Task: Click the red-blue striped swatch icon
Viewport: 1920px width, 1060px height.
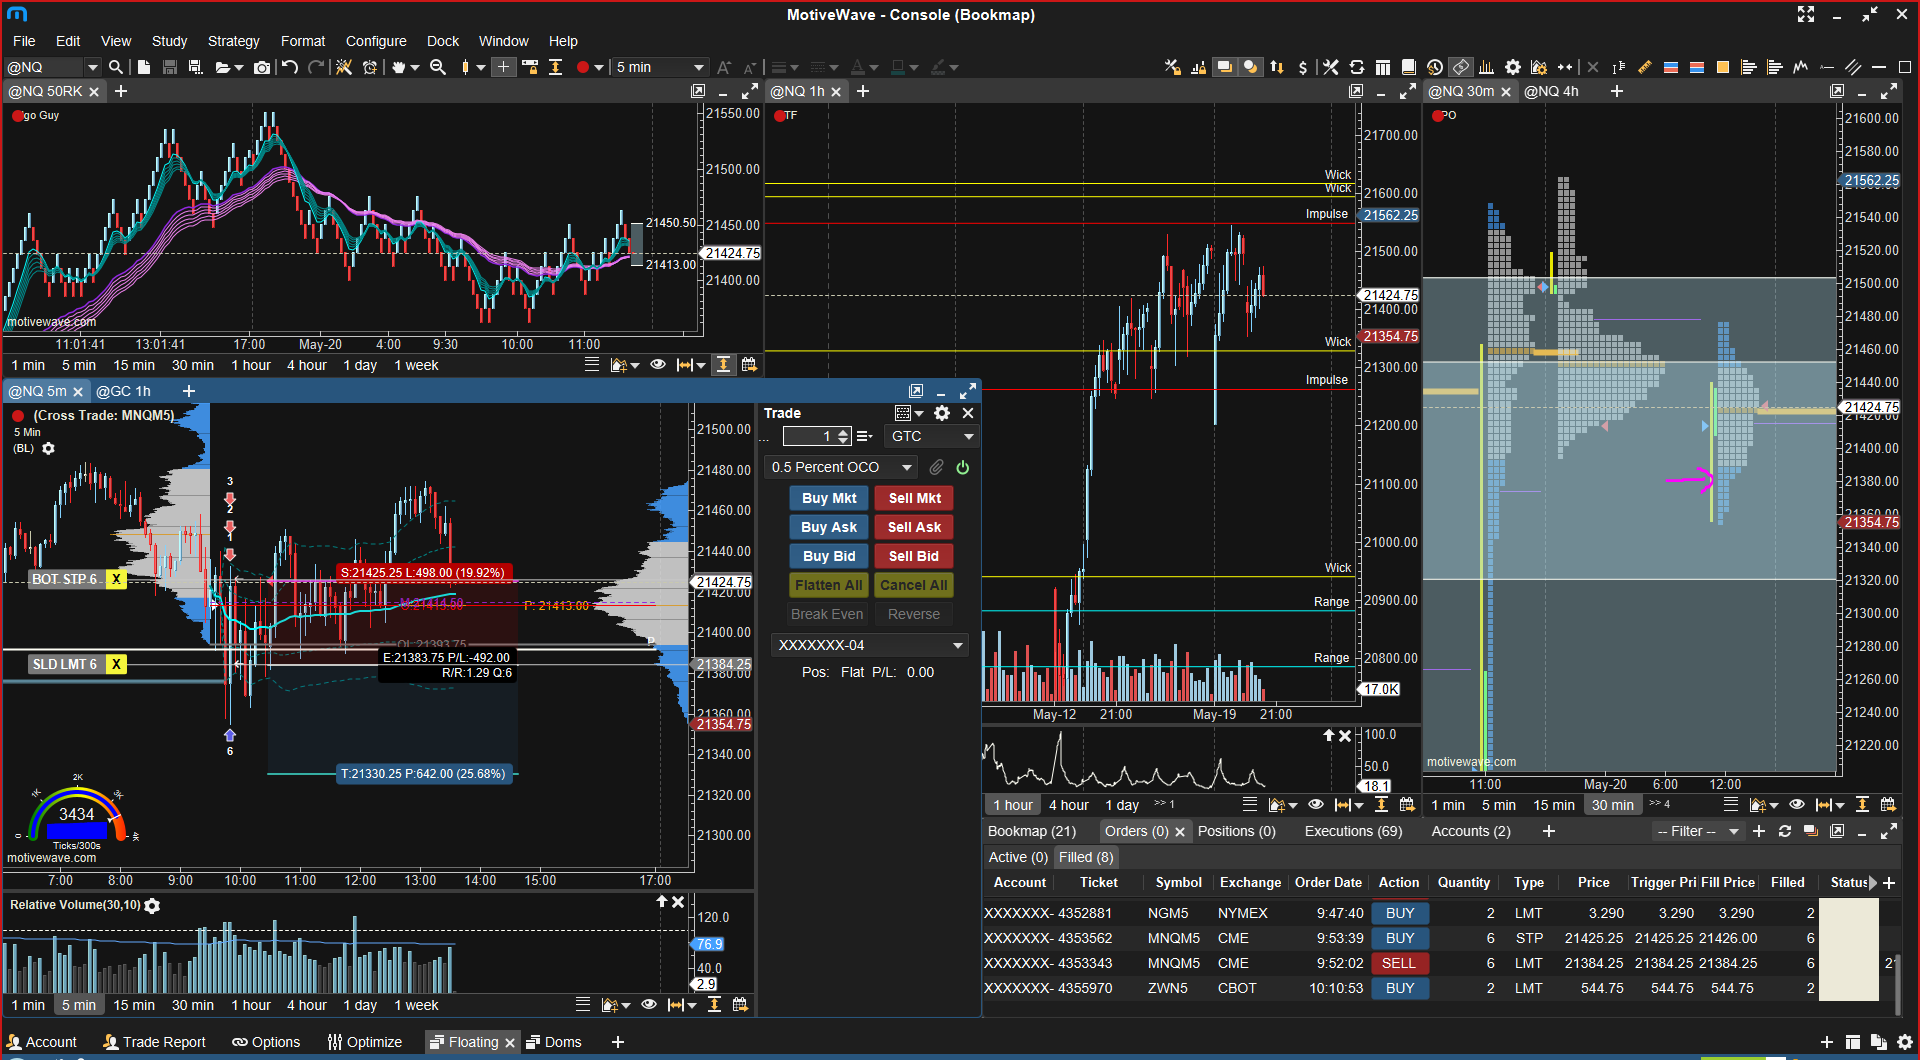Action: [x=1697, y=67]
